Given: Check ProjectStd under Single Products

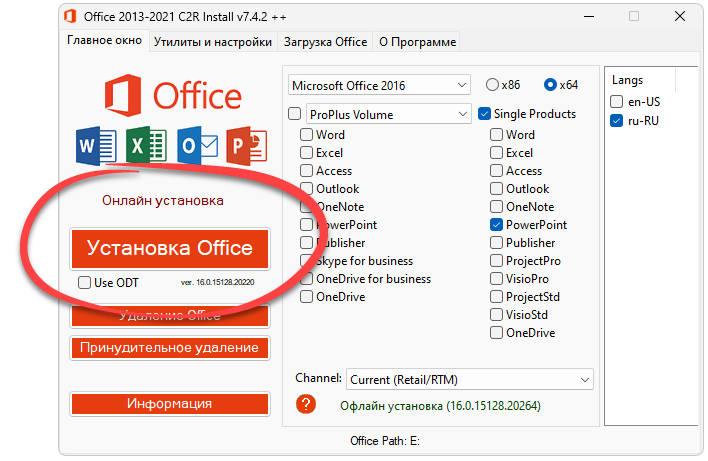Looking at the screenshot, I should (496, 297).
